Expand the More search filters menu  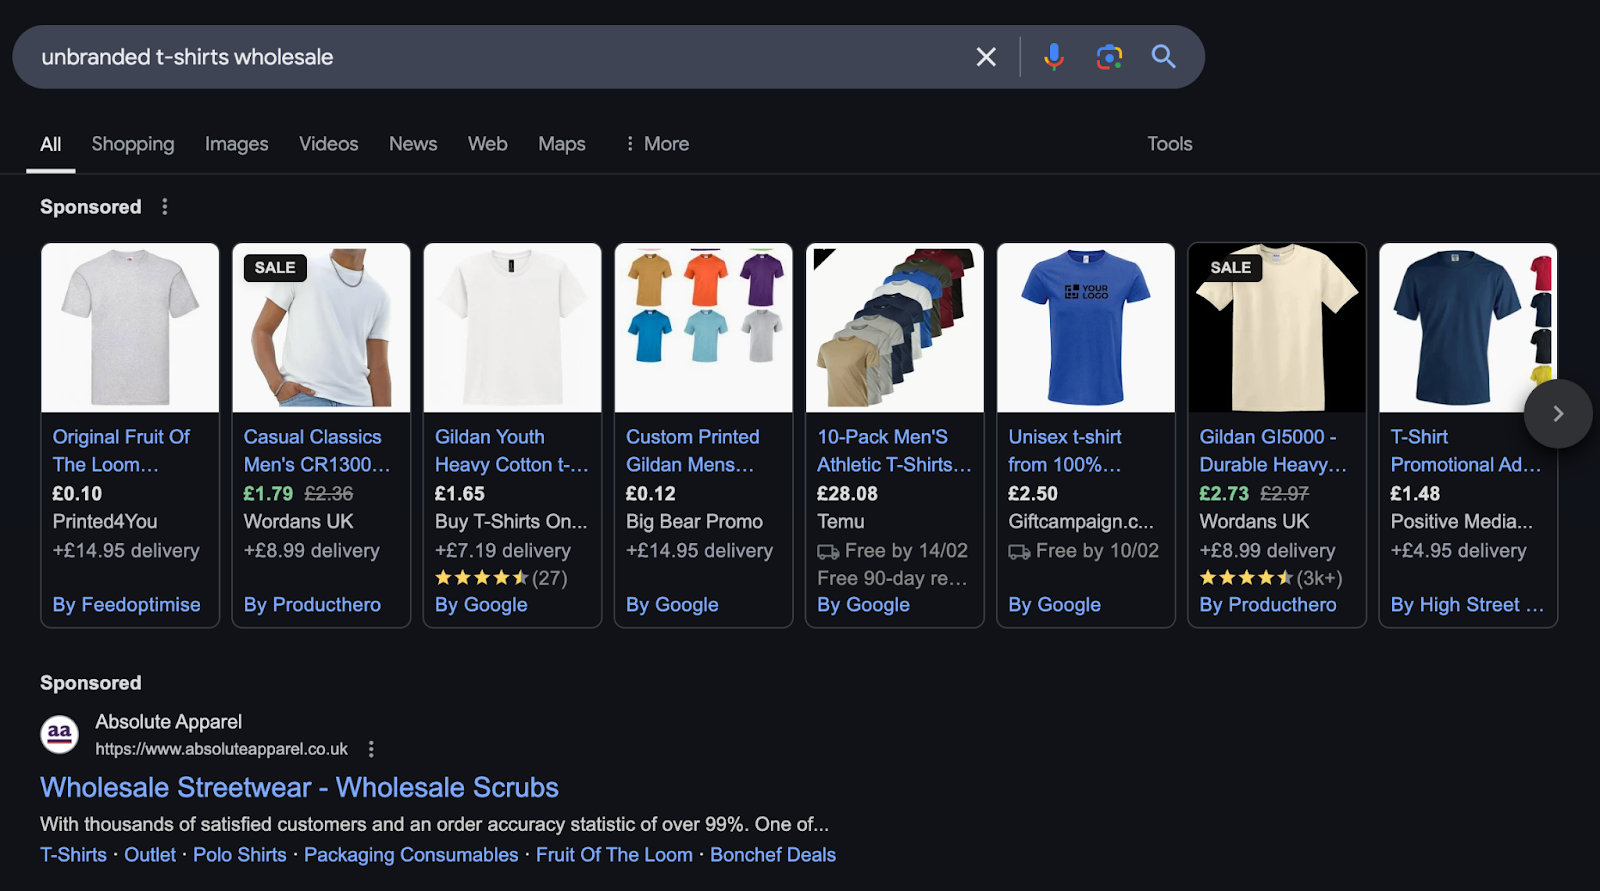click(657, 144)
